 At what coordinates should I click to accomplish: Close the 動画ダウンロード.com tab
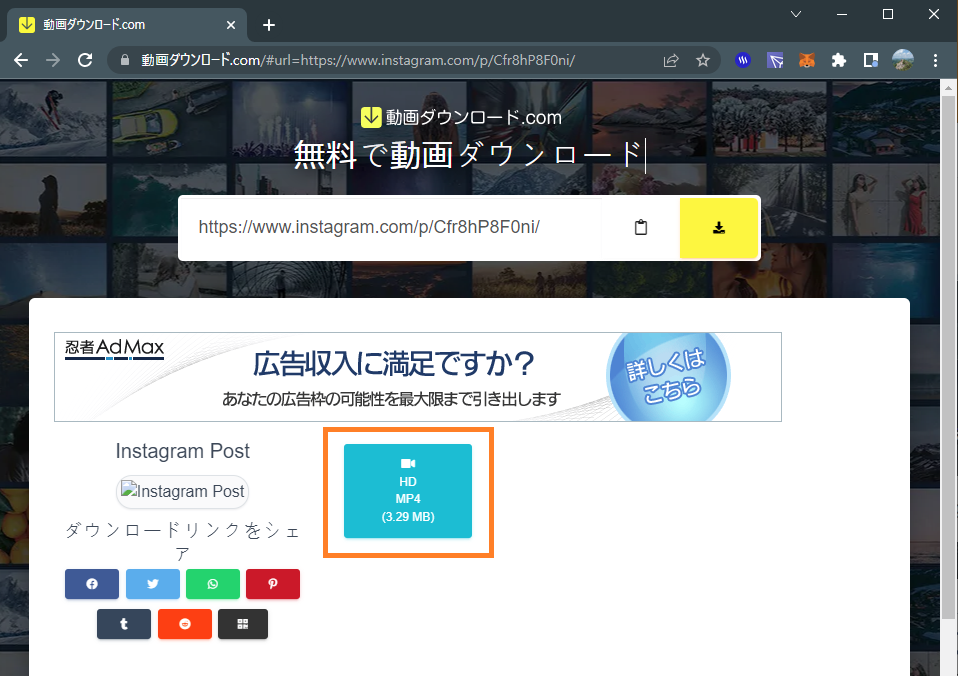pyautogui.click(x=231, y=25)
